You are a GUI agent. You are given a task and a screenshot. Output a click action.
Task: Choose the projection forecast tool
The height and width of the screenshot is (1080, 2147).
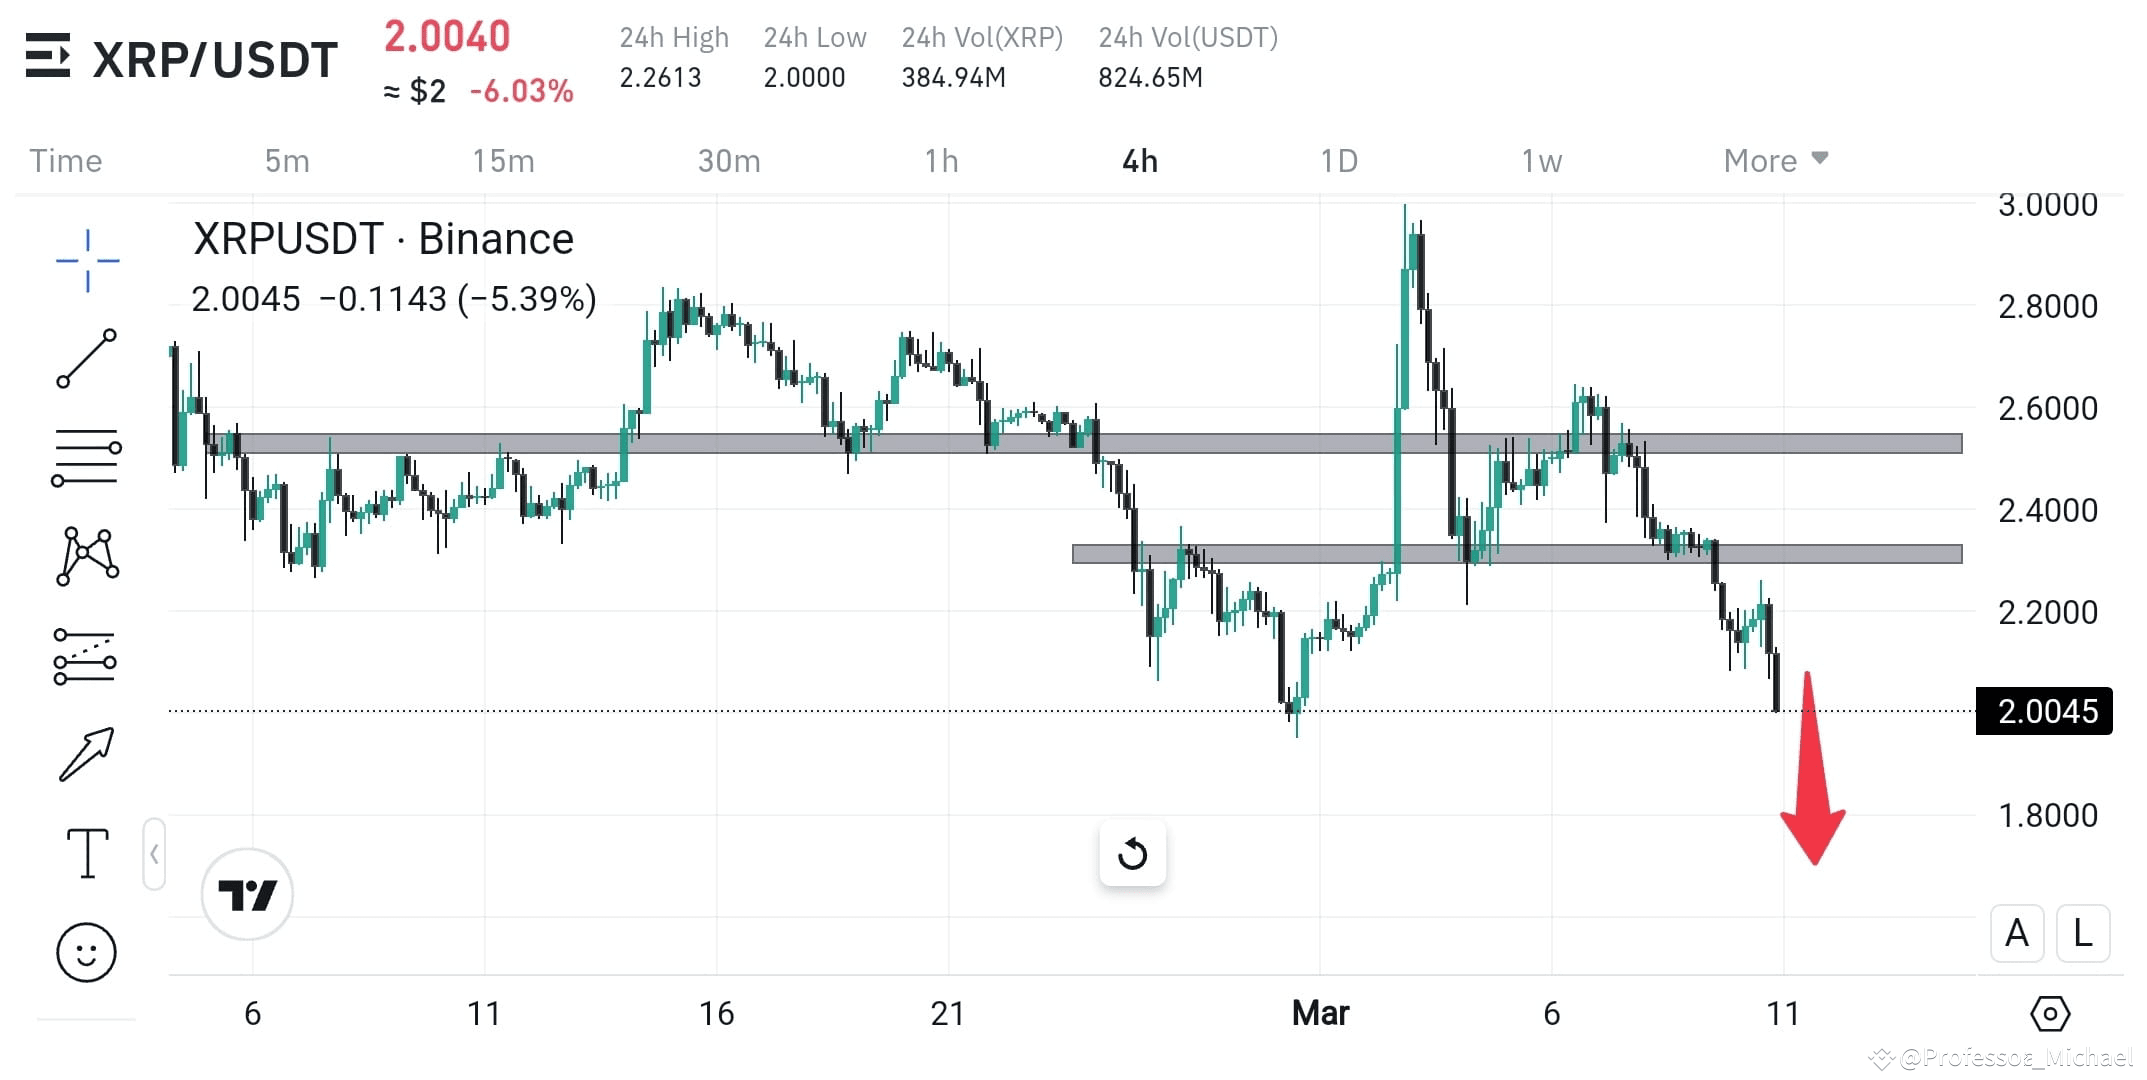click(x=87, y=655)
